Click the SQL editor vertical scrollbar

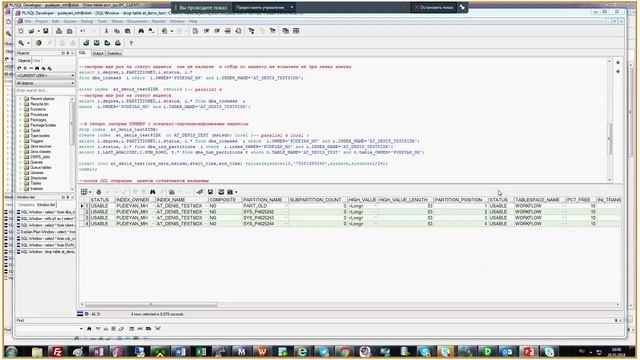click(x=610, y=120)
